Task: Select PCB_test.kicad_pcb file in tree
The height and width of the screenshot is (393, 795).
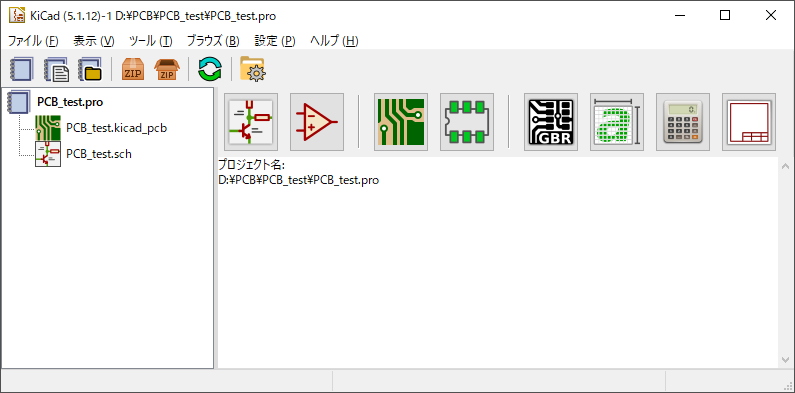Action: [117, 128]
